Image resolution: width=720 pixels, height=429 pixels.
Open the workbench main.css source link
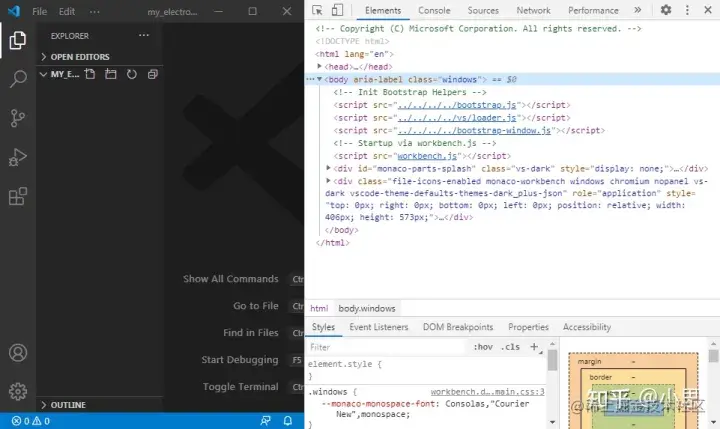488,392
